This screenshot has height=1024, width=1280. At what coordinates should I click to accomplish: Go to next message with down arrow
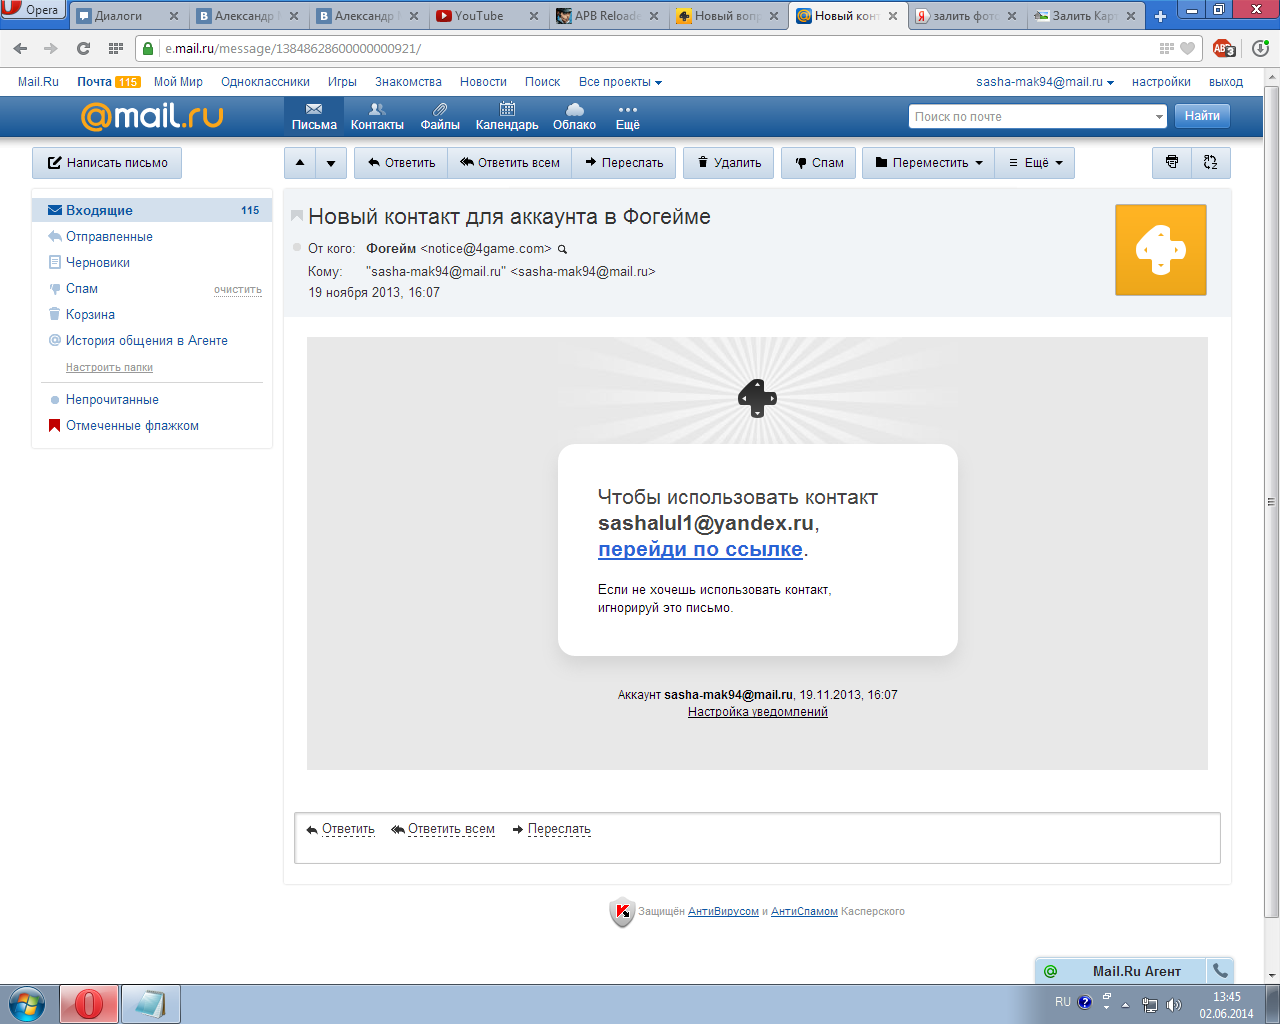[x=331, y=163]
